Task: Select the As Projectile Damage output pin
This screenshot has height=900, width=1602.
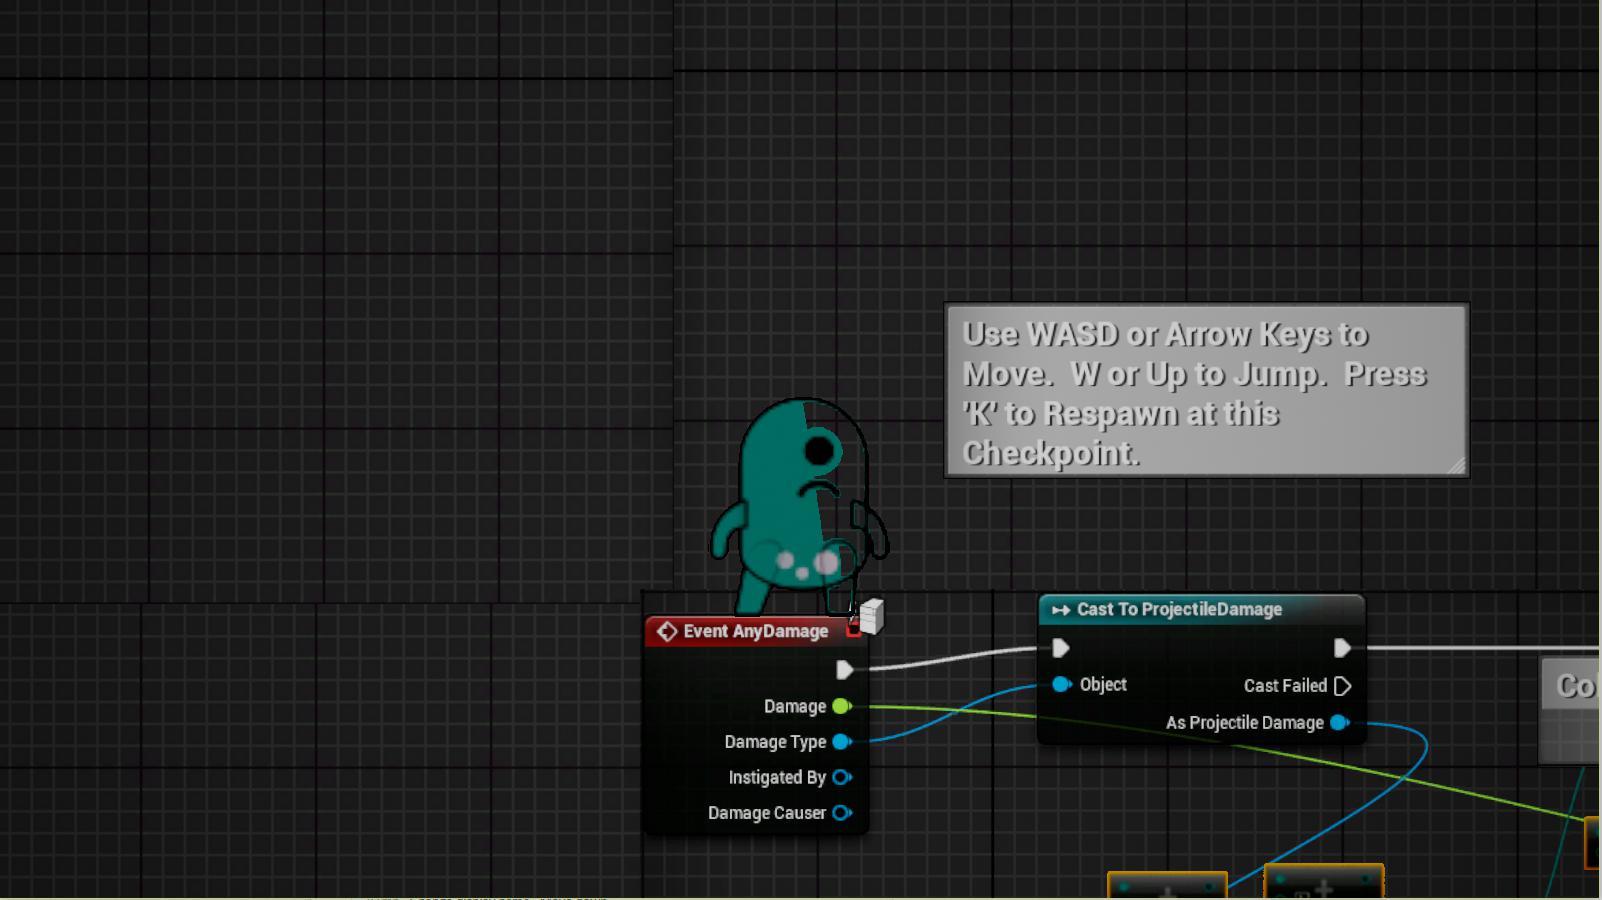Action: tap(1339, 723)
